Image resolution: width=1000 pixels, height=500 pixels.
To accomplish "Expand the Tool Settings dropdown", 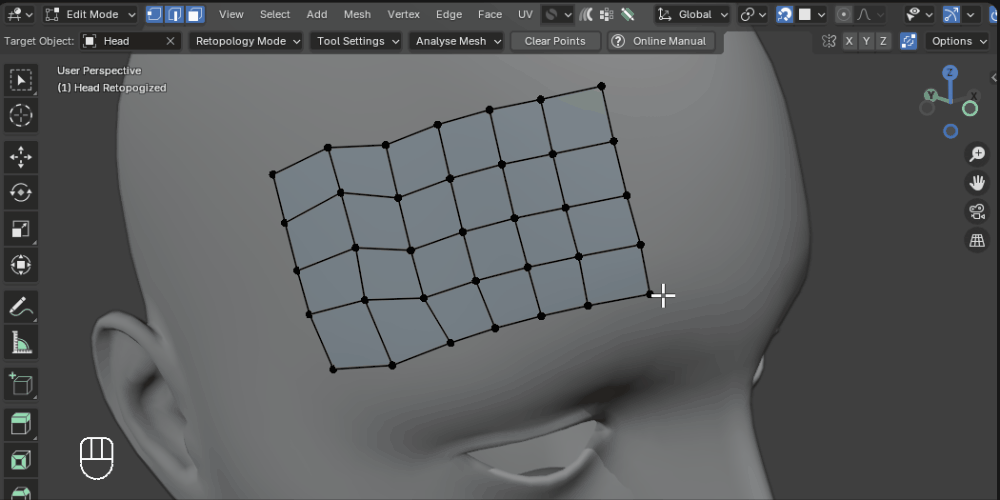I will 358,41.
